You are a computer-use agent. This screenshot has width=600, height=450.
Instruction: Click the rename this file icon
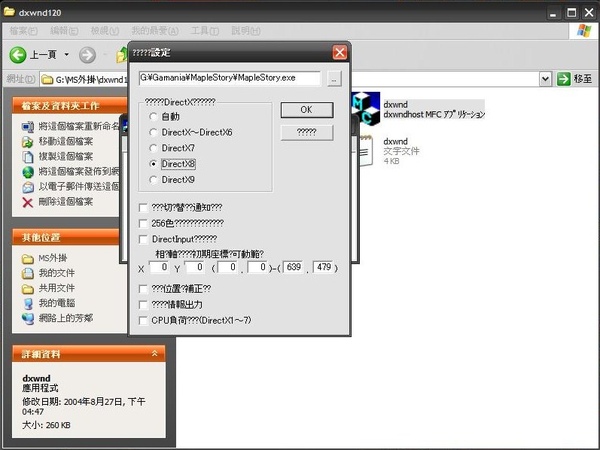(28, 126)
